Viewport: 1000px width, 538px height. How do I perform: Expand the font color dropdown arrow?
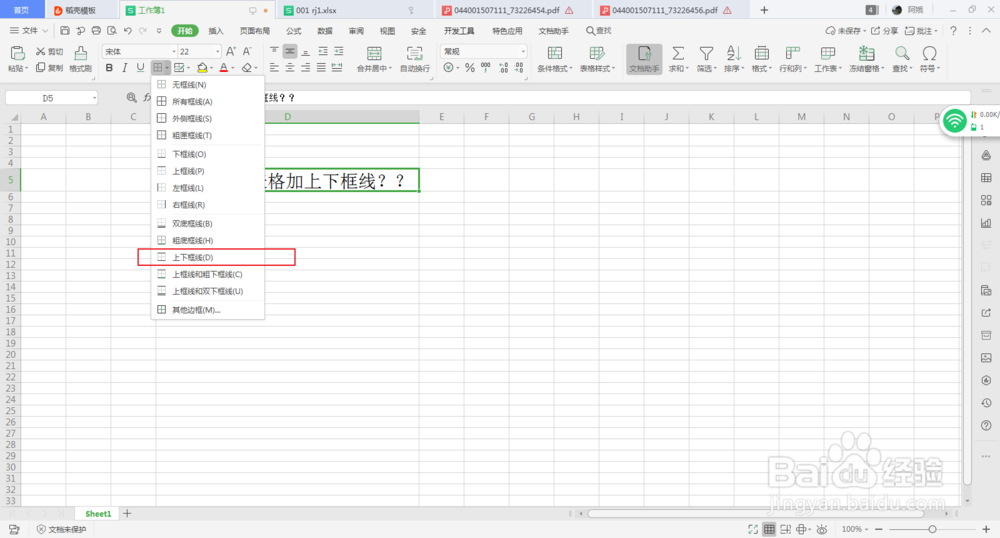coord(233,68)
